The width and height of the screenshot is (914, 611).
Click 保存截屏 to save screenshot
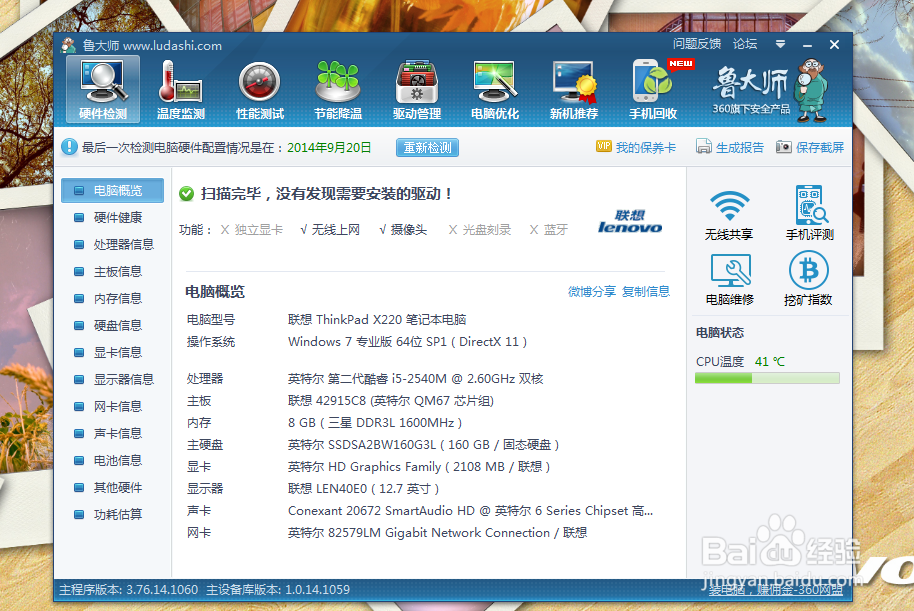pos(810,148)
